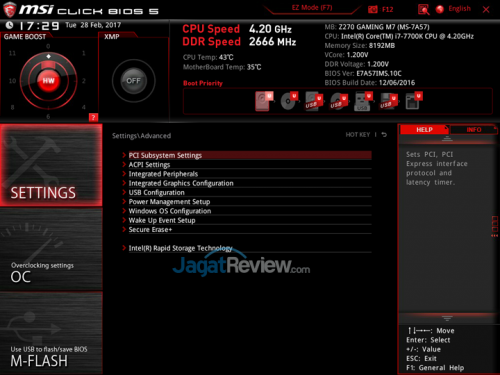Select the USB key boot priority icon

363,101
